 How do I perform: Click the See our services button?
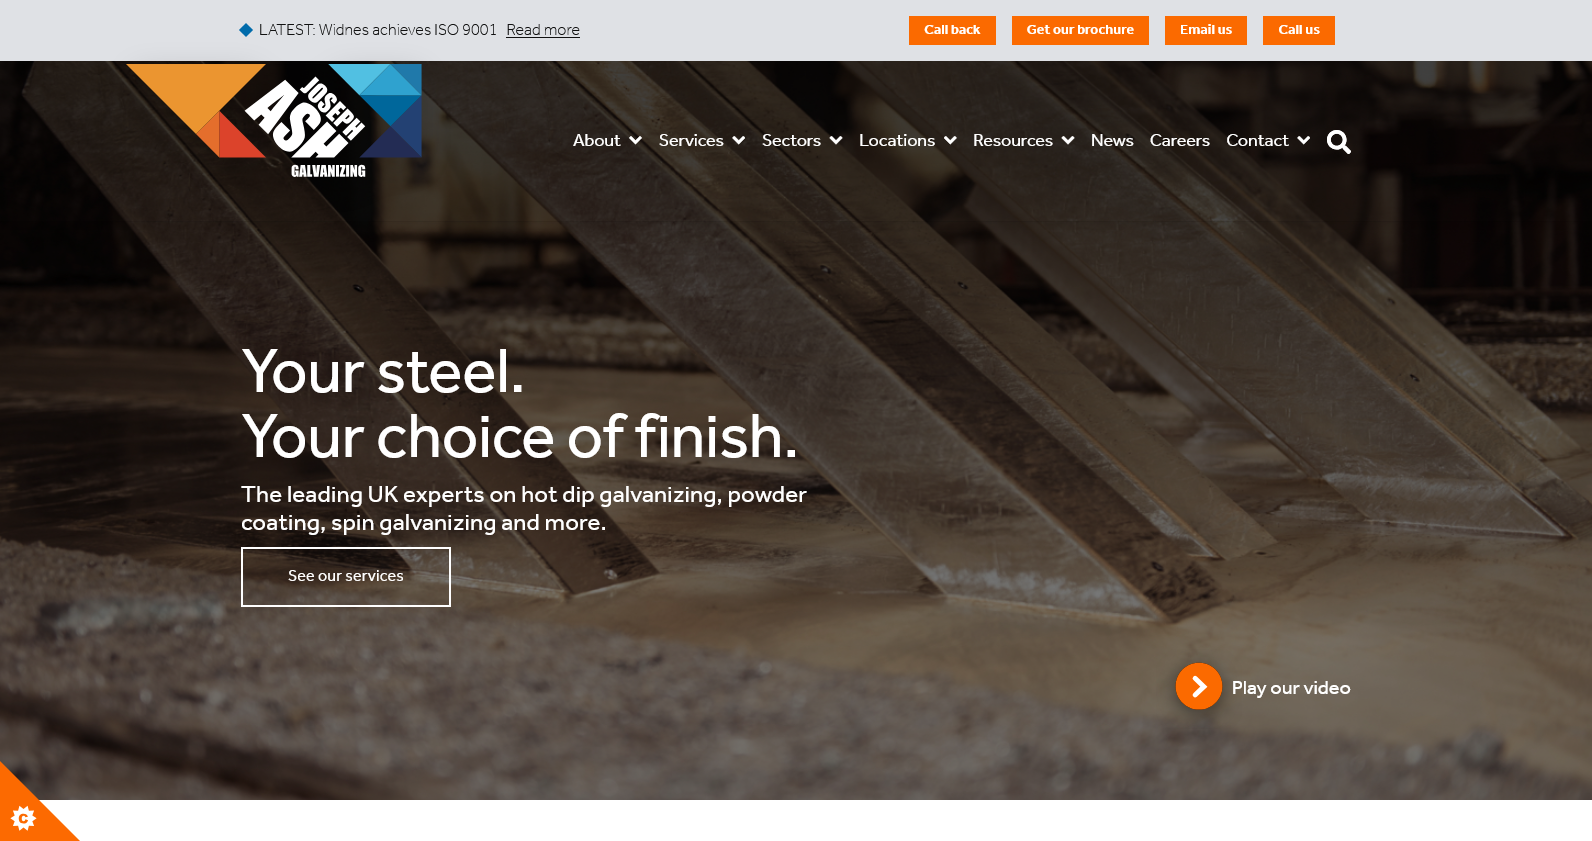[346, 577]
